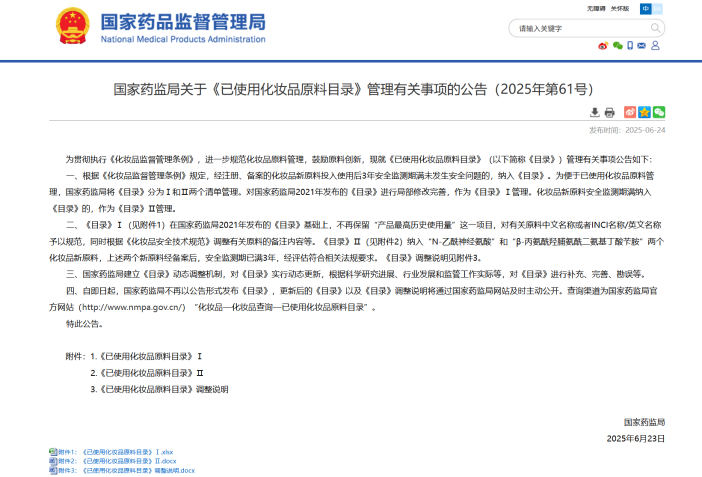Open the header WeChat icon
Screen dimensions: 702x477
coord(617,46)
